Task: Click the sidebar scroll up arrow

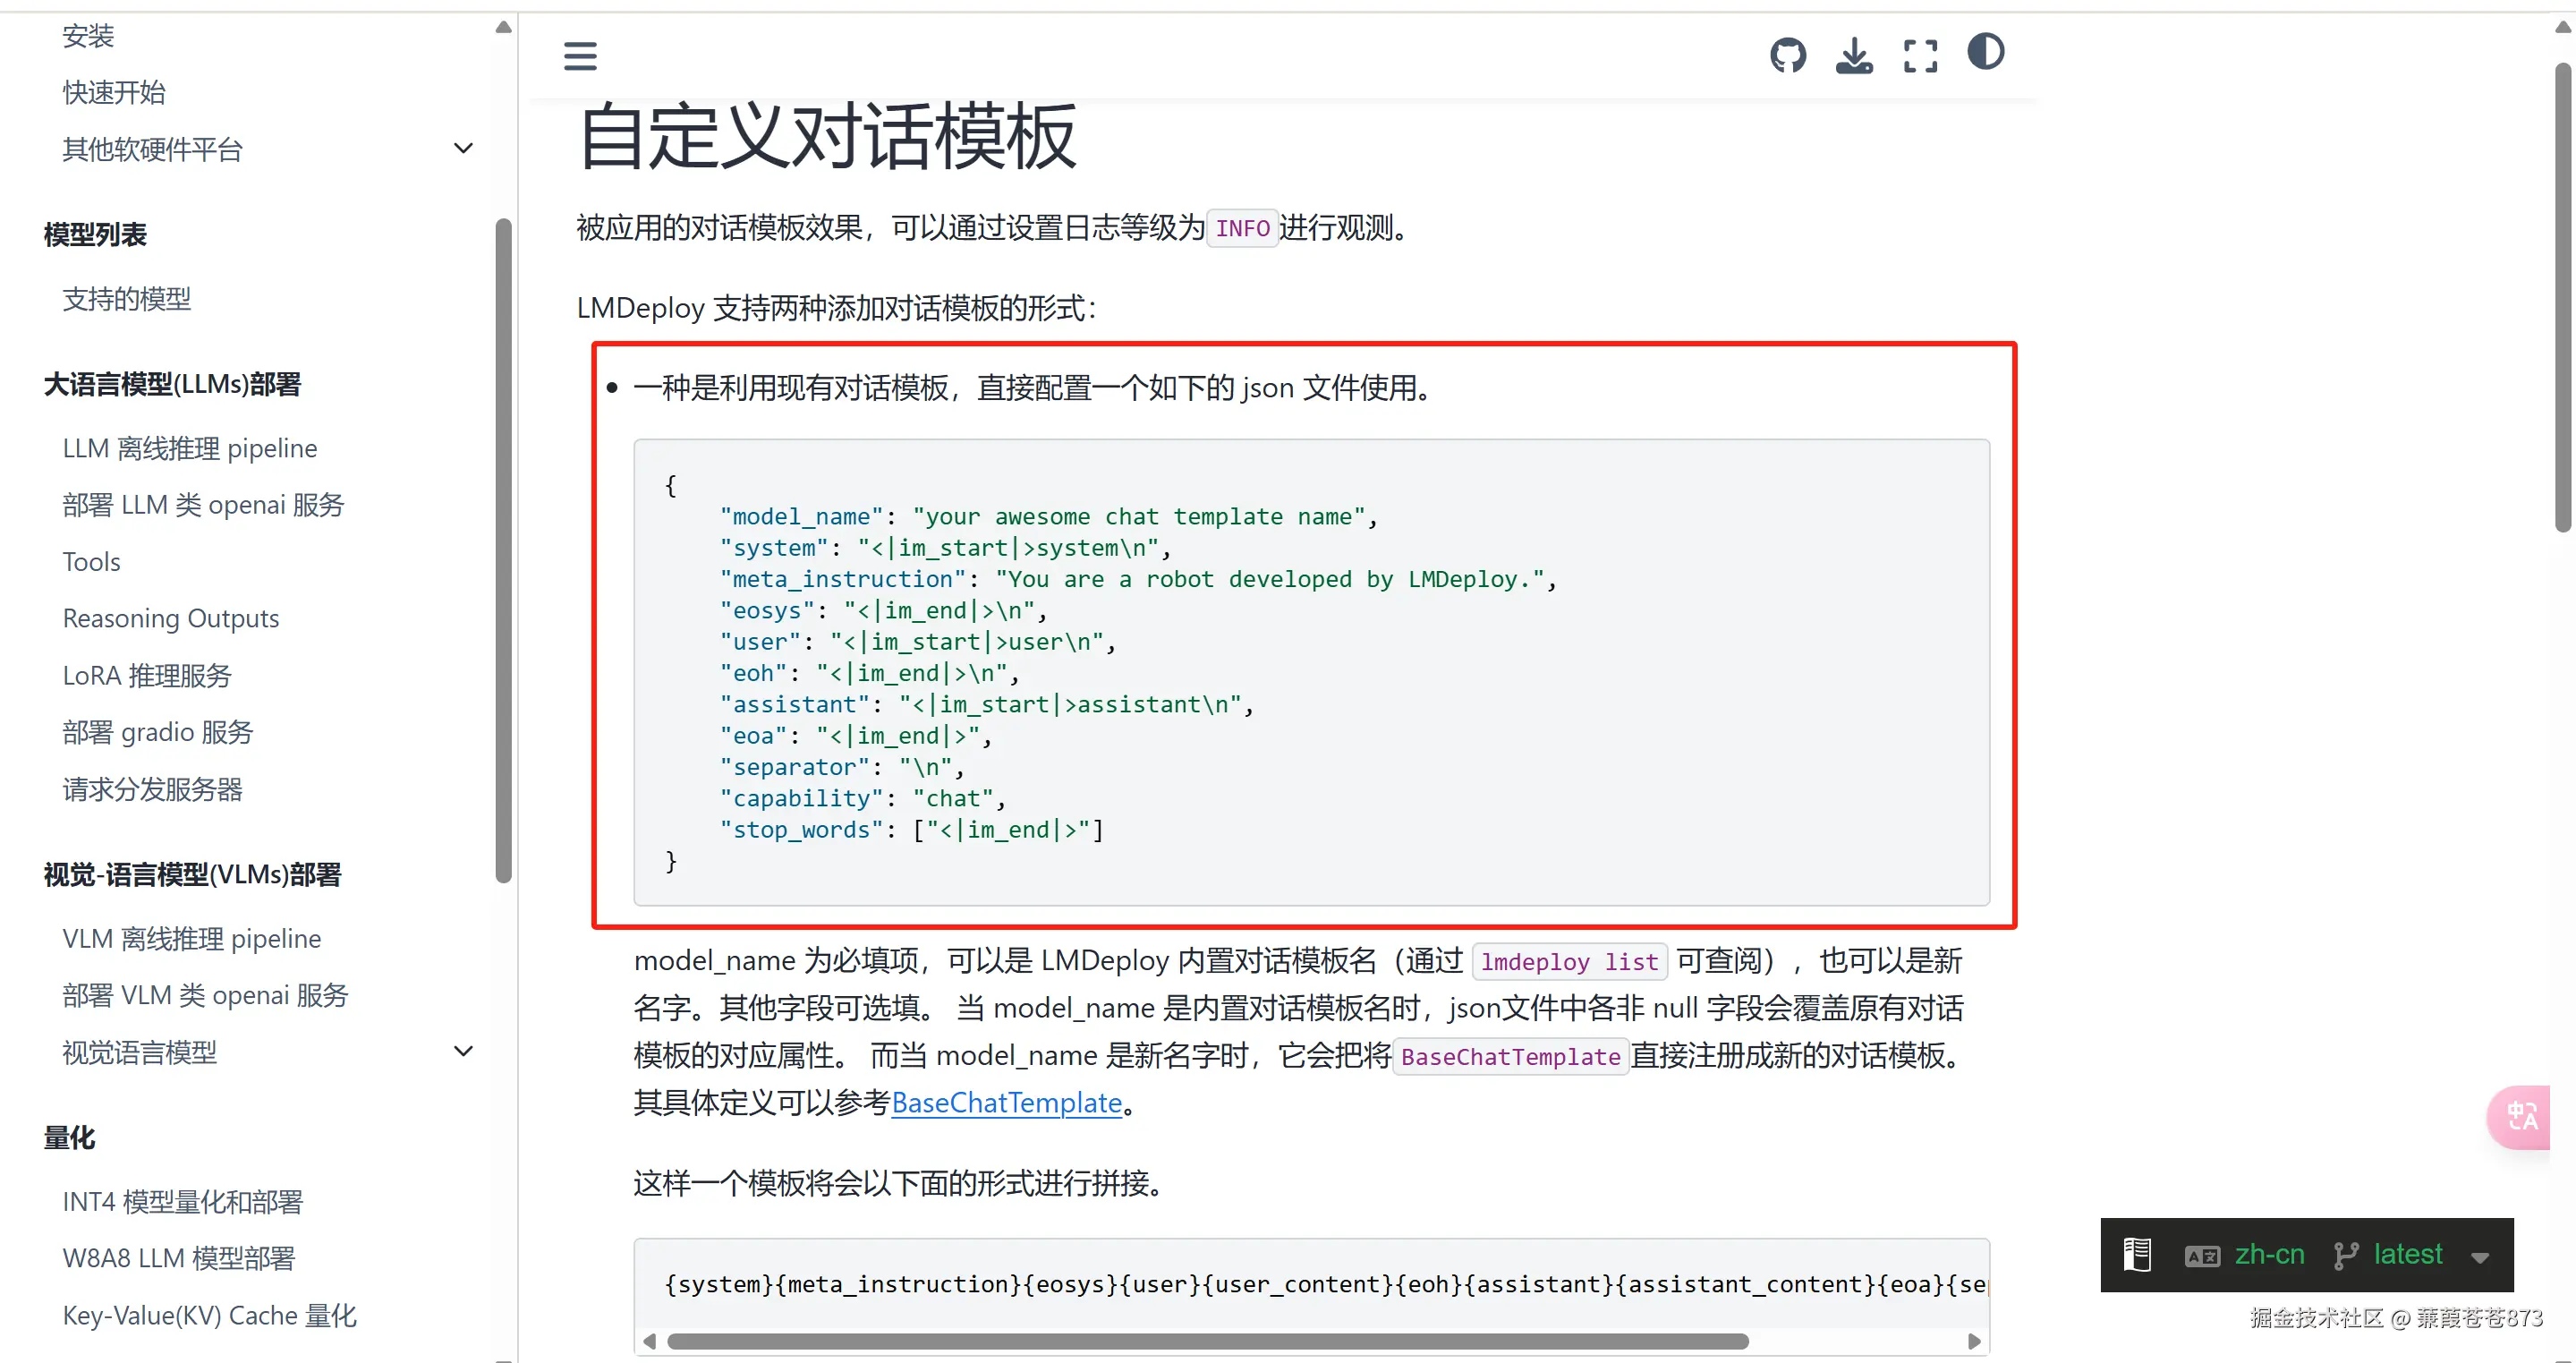Action: [504, 27]
